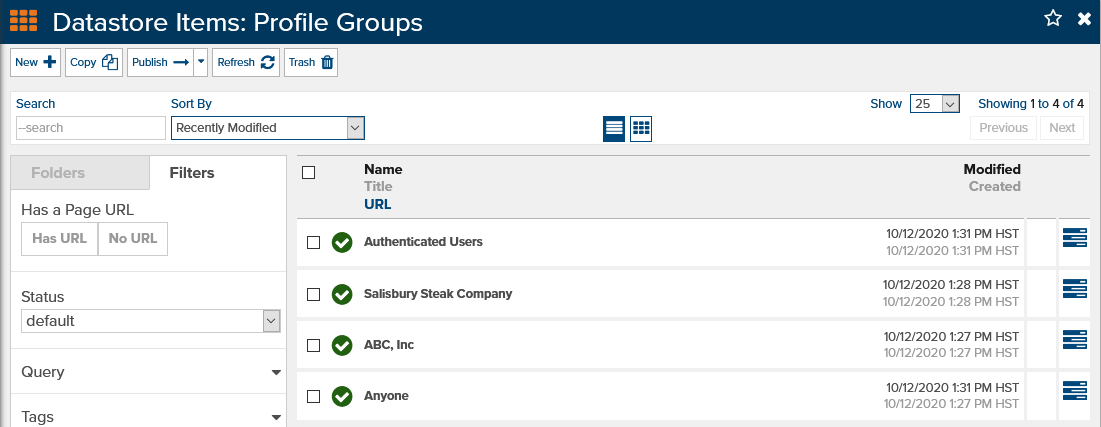Click the green status icon for ABC, Inc
Viewport: 1101px width, 427px height.
pos(342,346)
